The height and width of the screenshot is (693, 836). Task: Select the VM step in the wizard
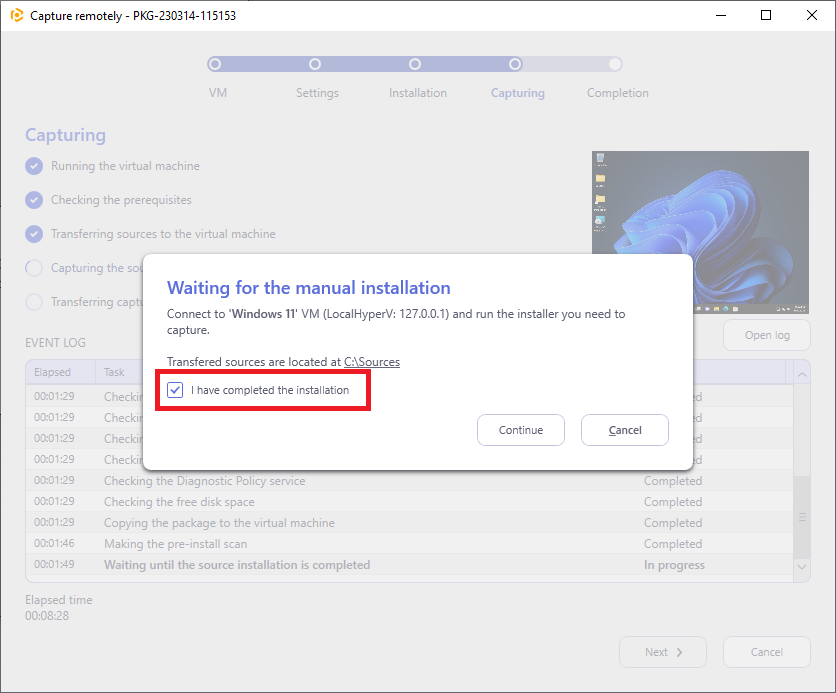tap(218, 93)
